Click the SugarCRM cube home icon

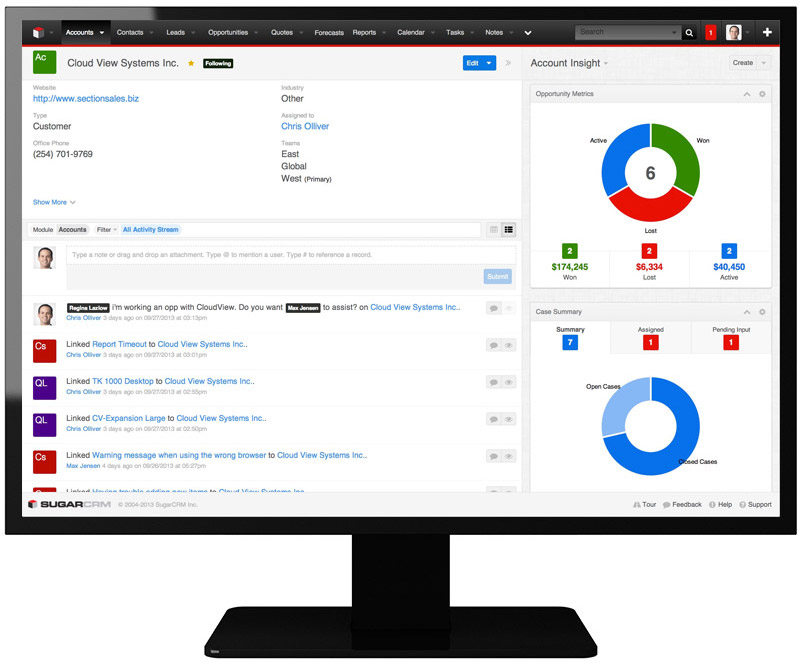tap(38, 33)
